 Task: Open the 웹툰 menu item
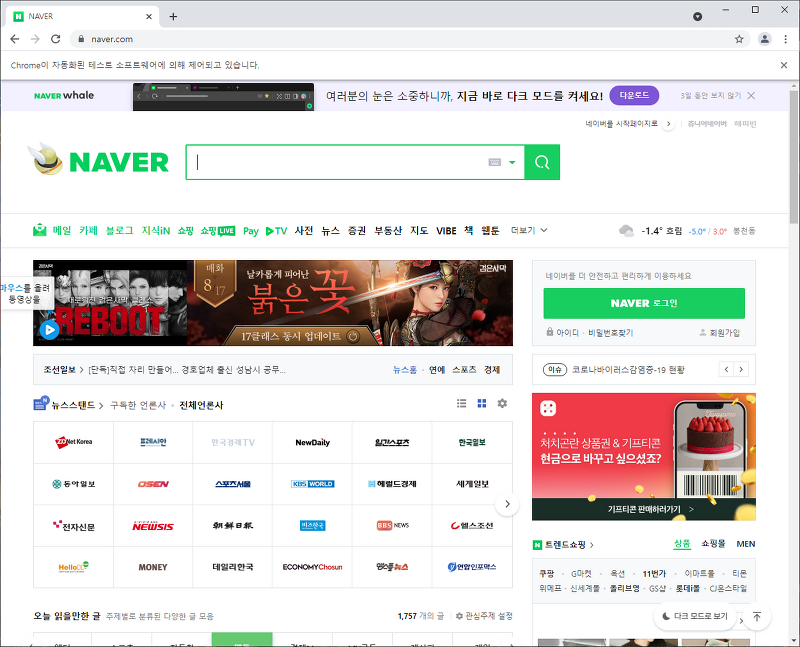click(x=490, y=231)
